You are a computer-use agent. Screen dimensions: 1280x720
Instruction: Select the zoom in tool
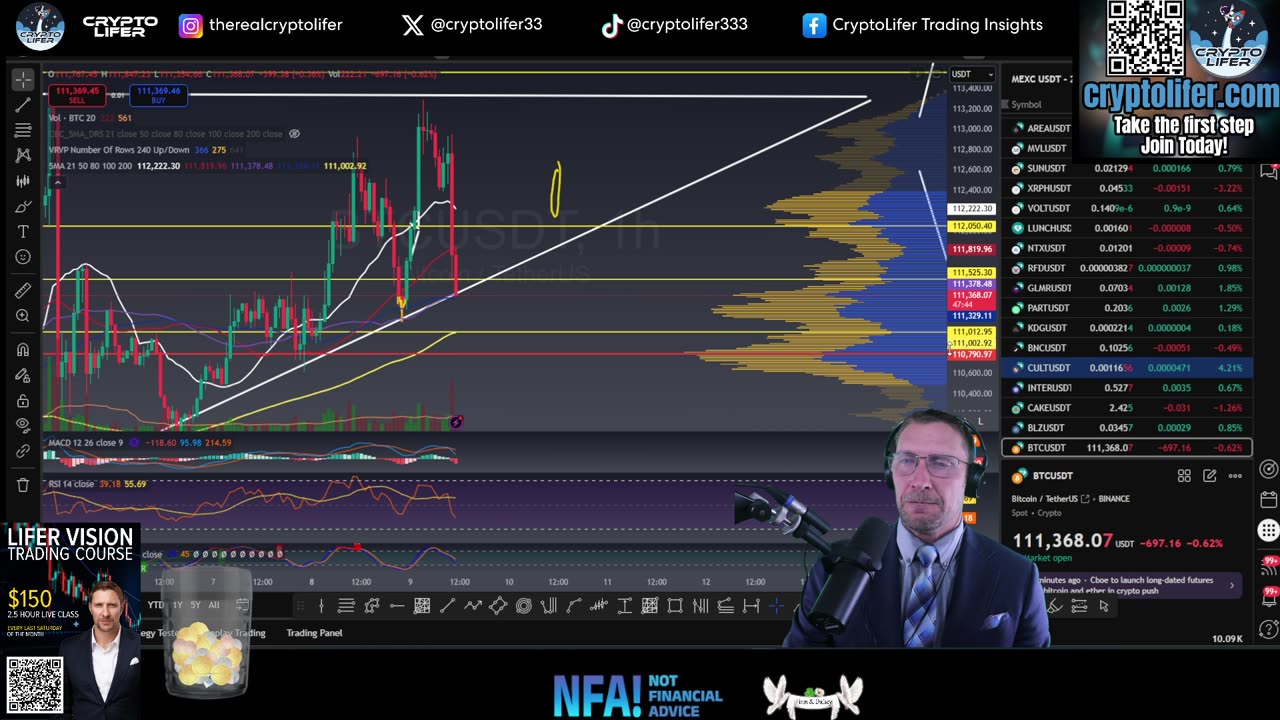pyautogui.click(x=23, y=316)
